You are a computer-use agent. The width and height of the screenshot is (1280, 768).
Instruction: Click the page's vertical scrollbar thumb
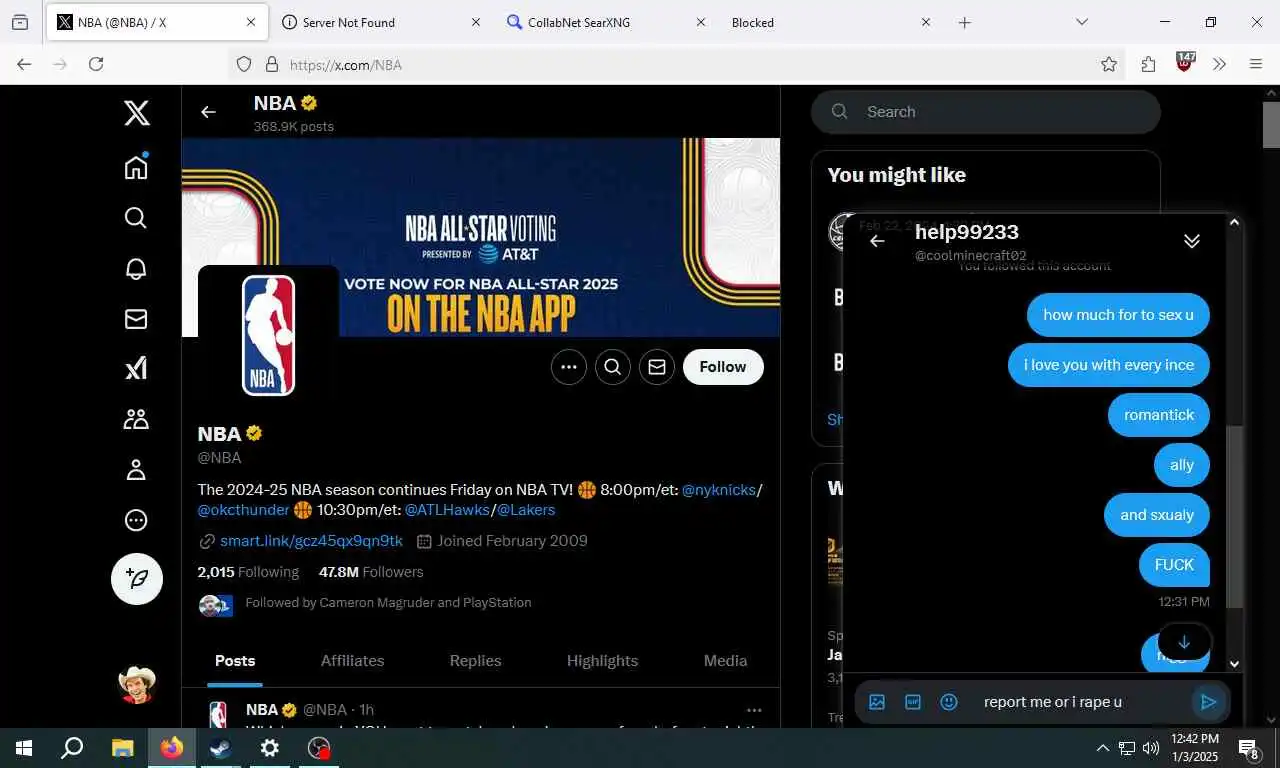click(x=1271, y=124)
